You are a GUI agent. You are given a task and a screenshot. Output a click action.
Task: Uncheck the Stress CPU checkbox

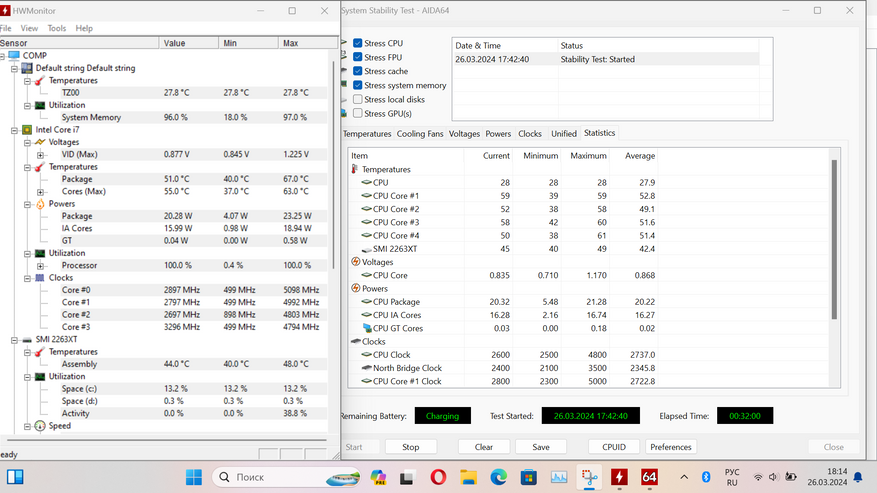(x=358, y=44)
